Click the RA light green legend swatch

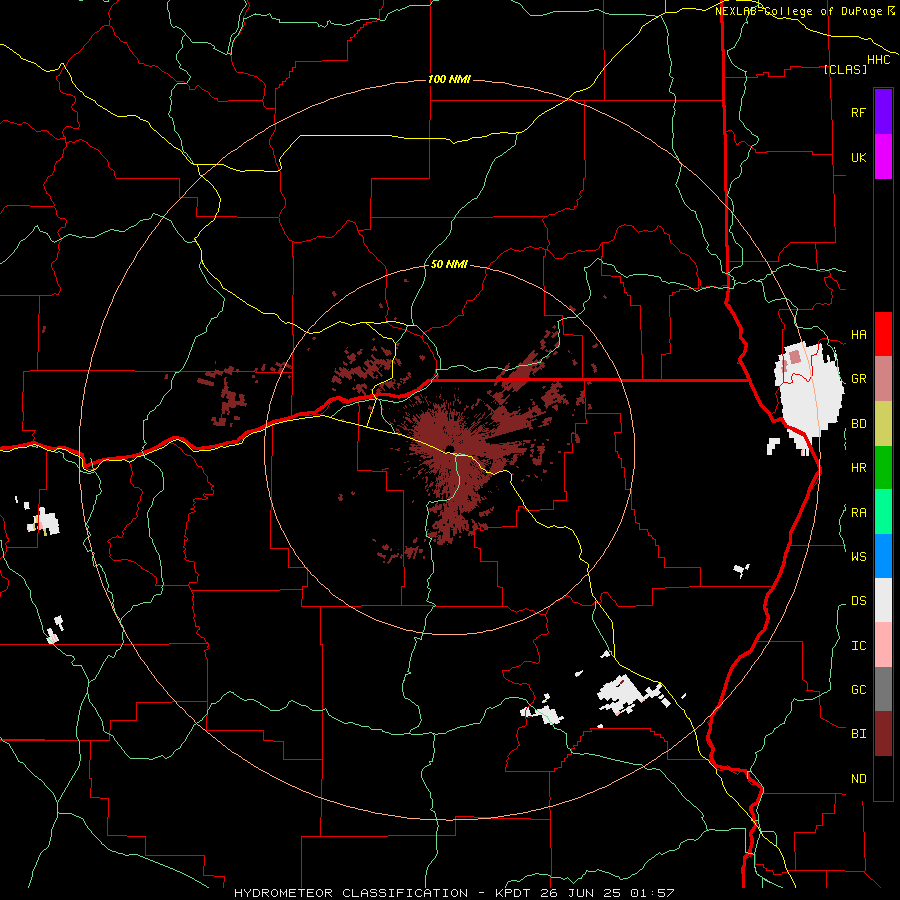(883, 512)
